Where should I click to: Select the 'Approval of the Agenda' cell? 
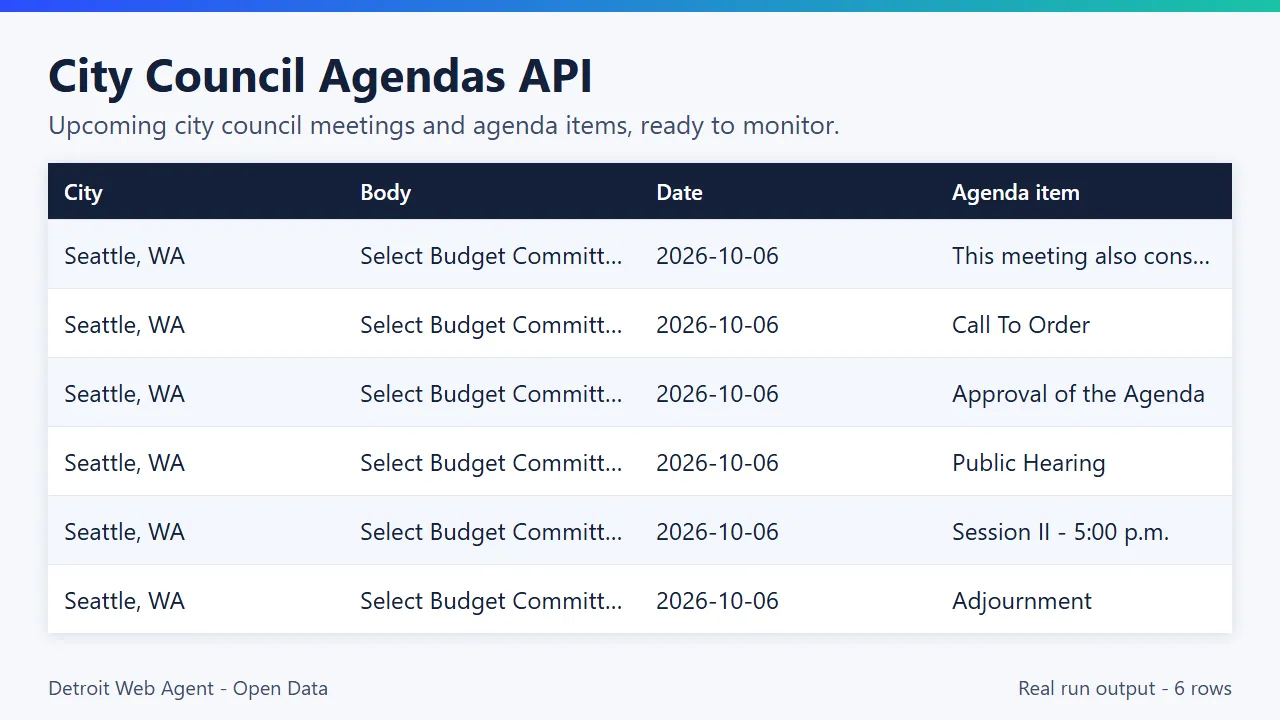tap(1078, 393)
